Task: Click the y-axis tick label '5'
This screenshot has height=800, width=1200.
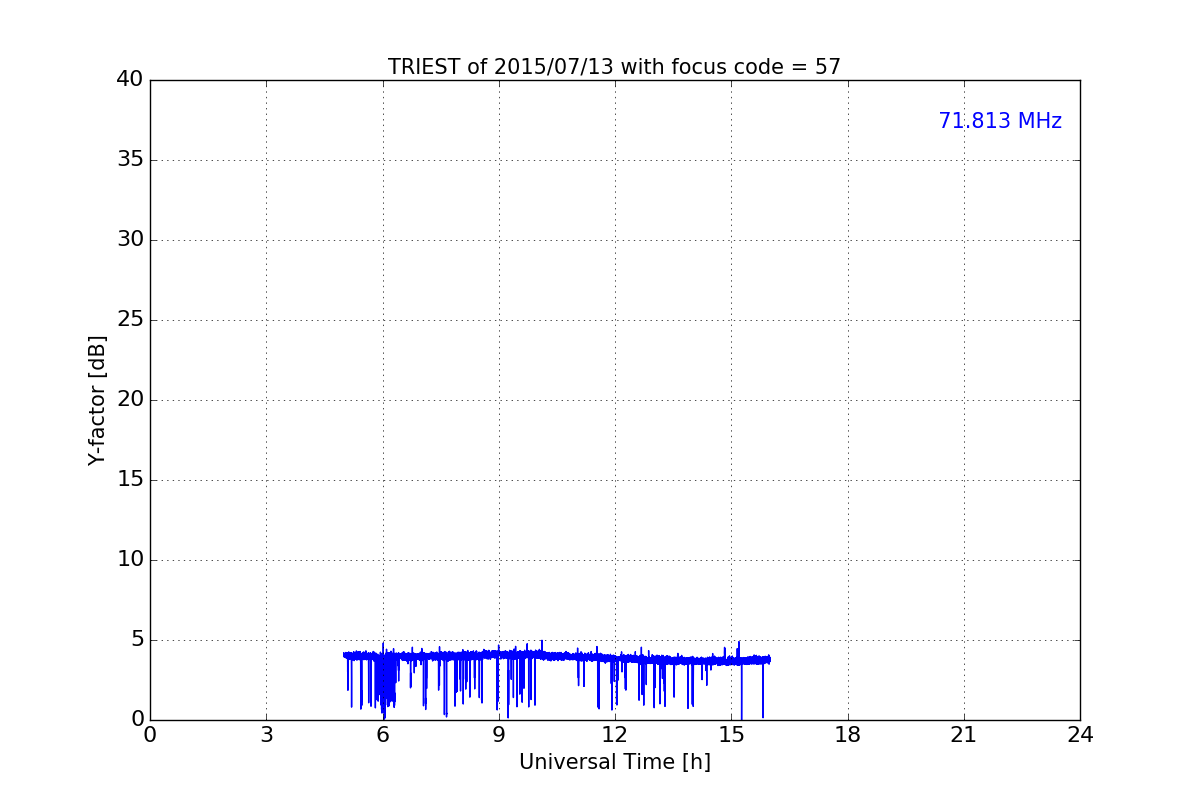Action: [x=137, y=640]
